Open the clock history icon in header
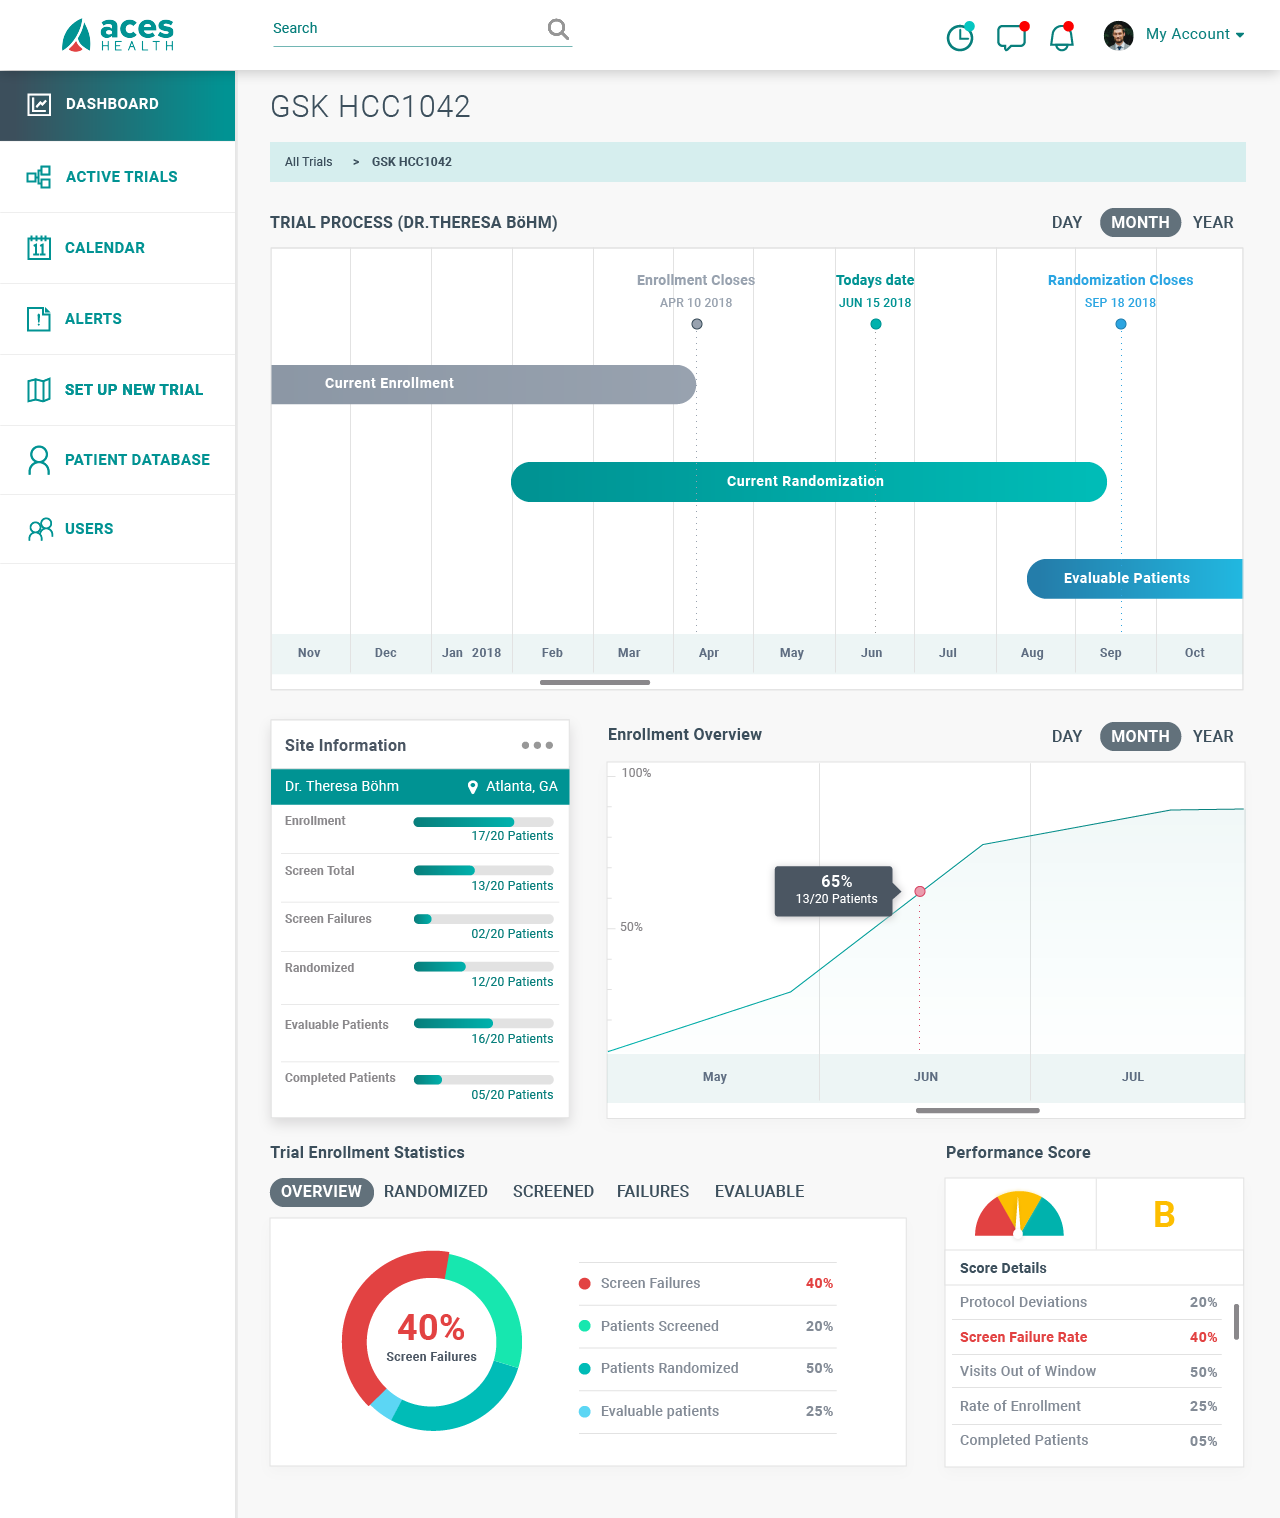The height and width of the screenshot is (1518, 1280). (960, 37)
